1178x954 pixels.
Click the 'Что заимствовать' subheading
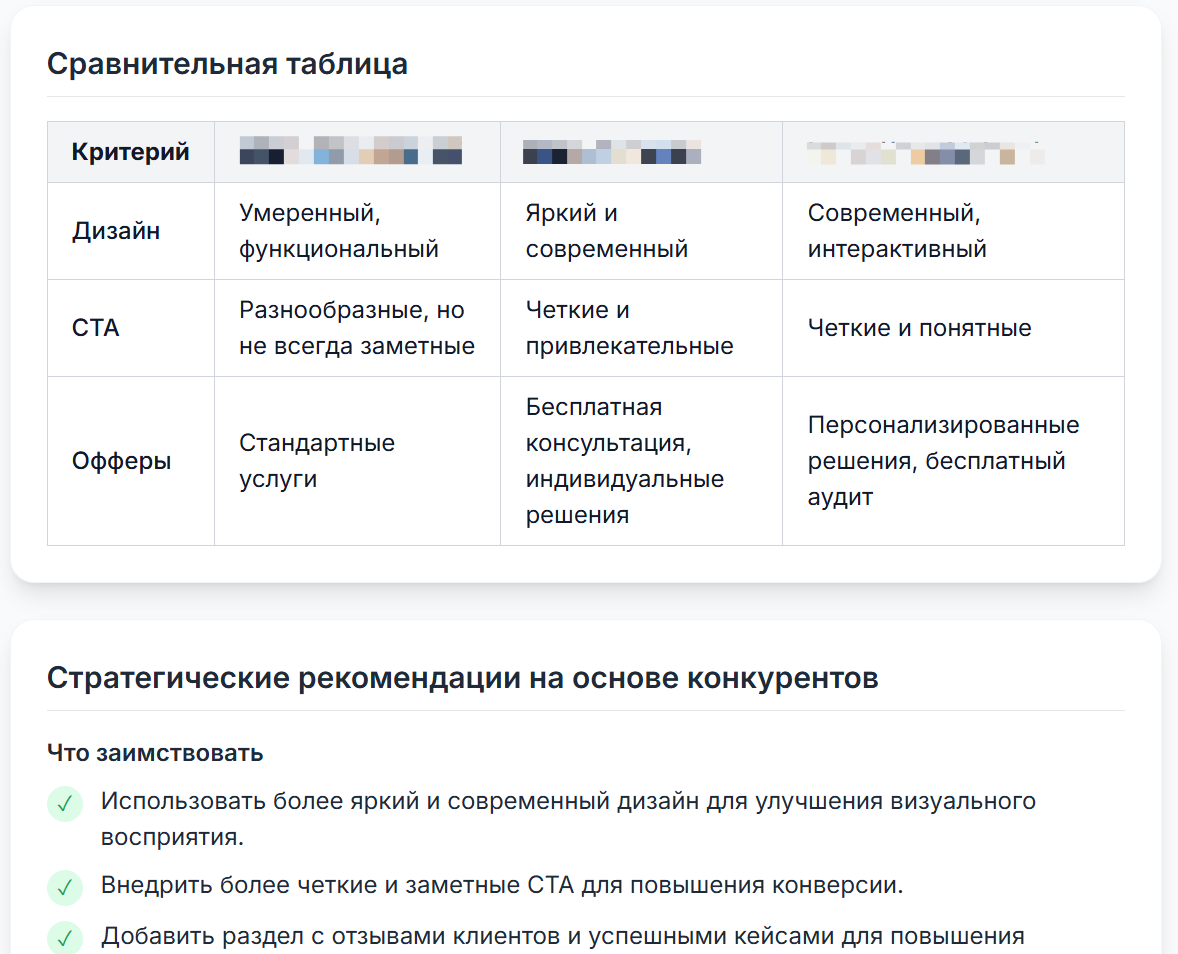[155, 752]
